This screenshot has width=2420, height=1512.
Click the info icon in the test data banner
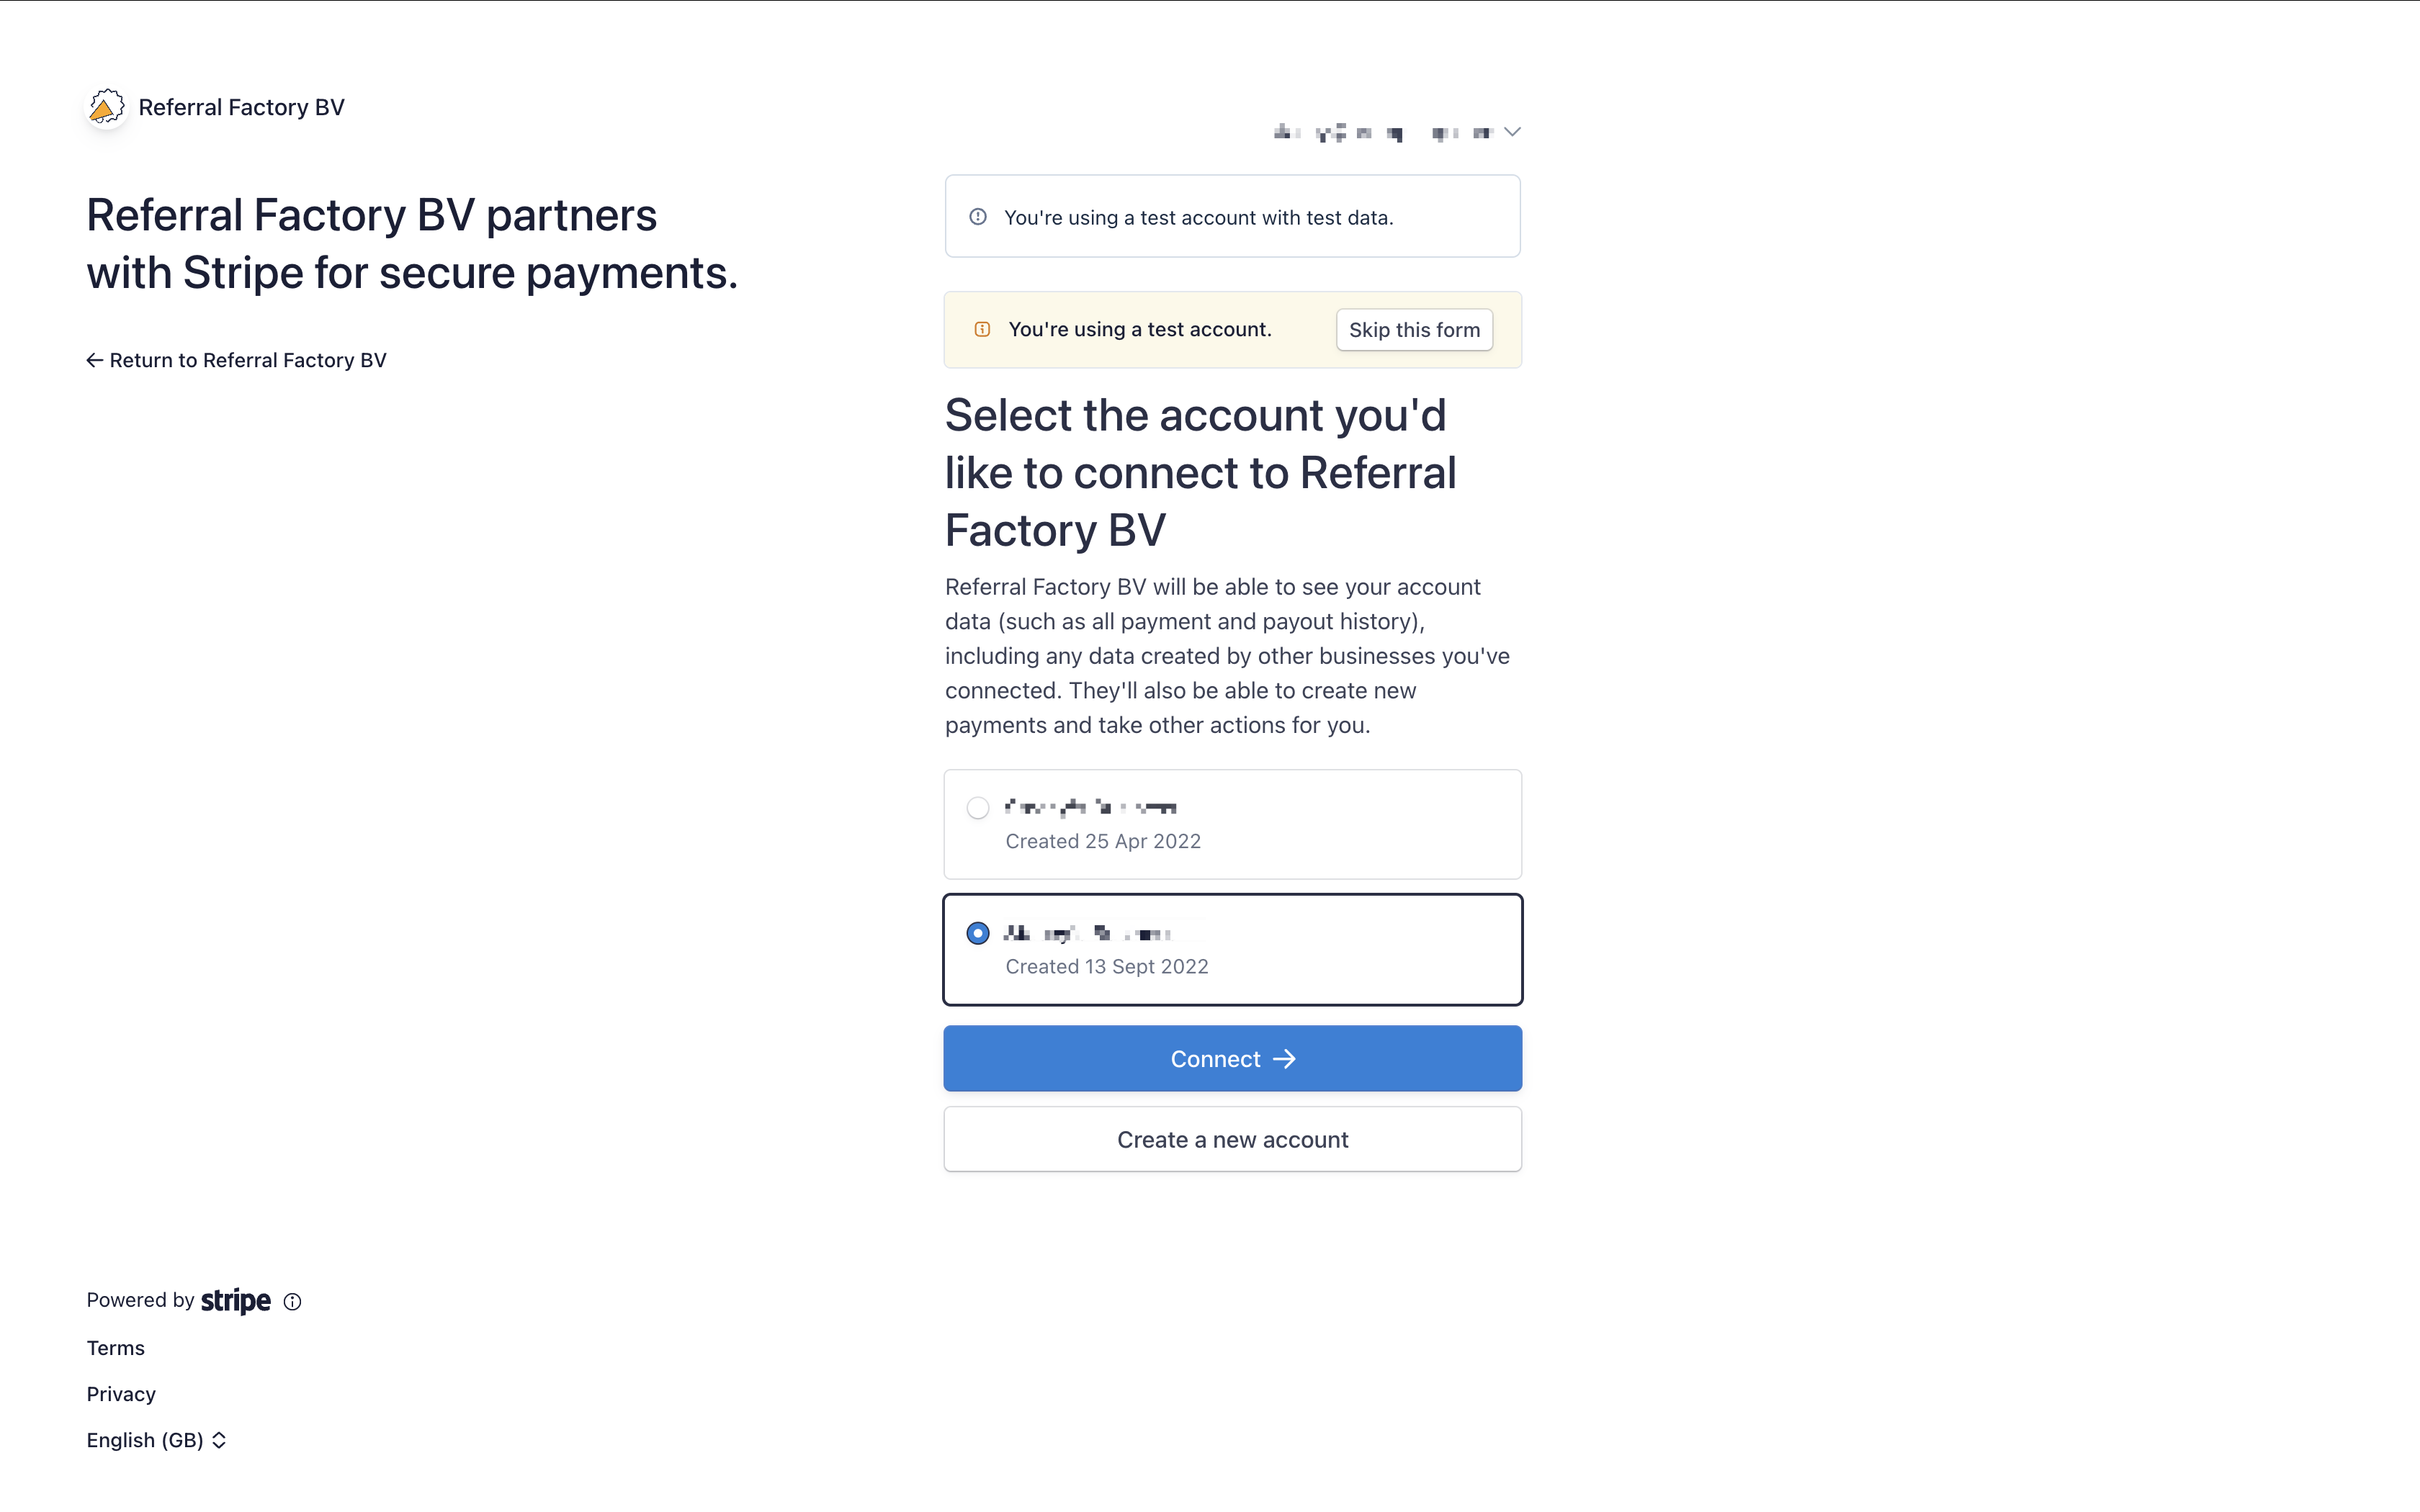point(978,216)
